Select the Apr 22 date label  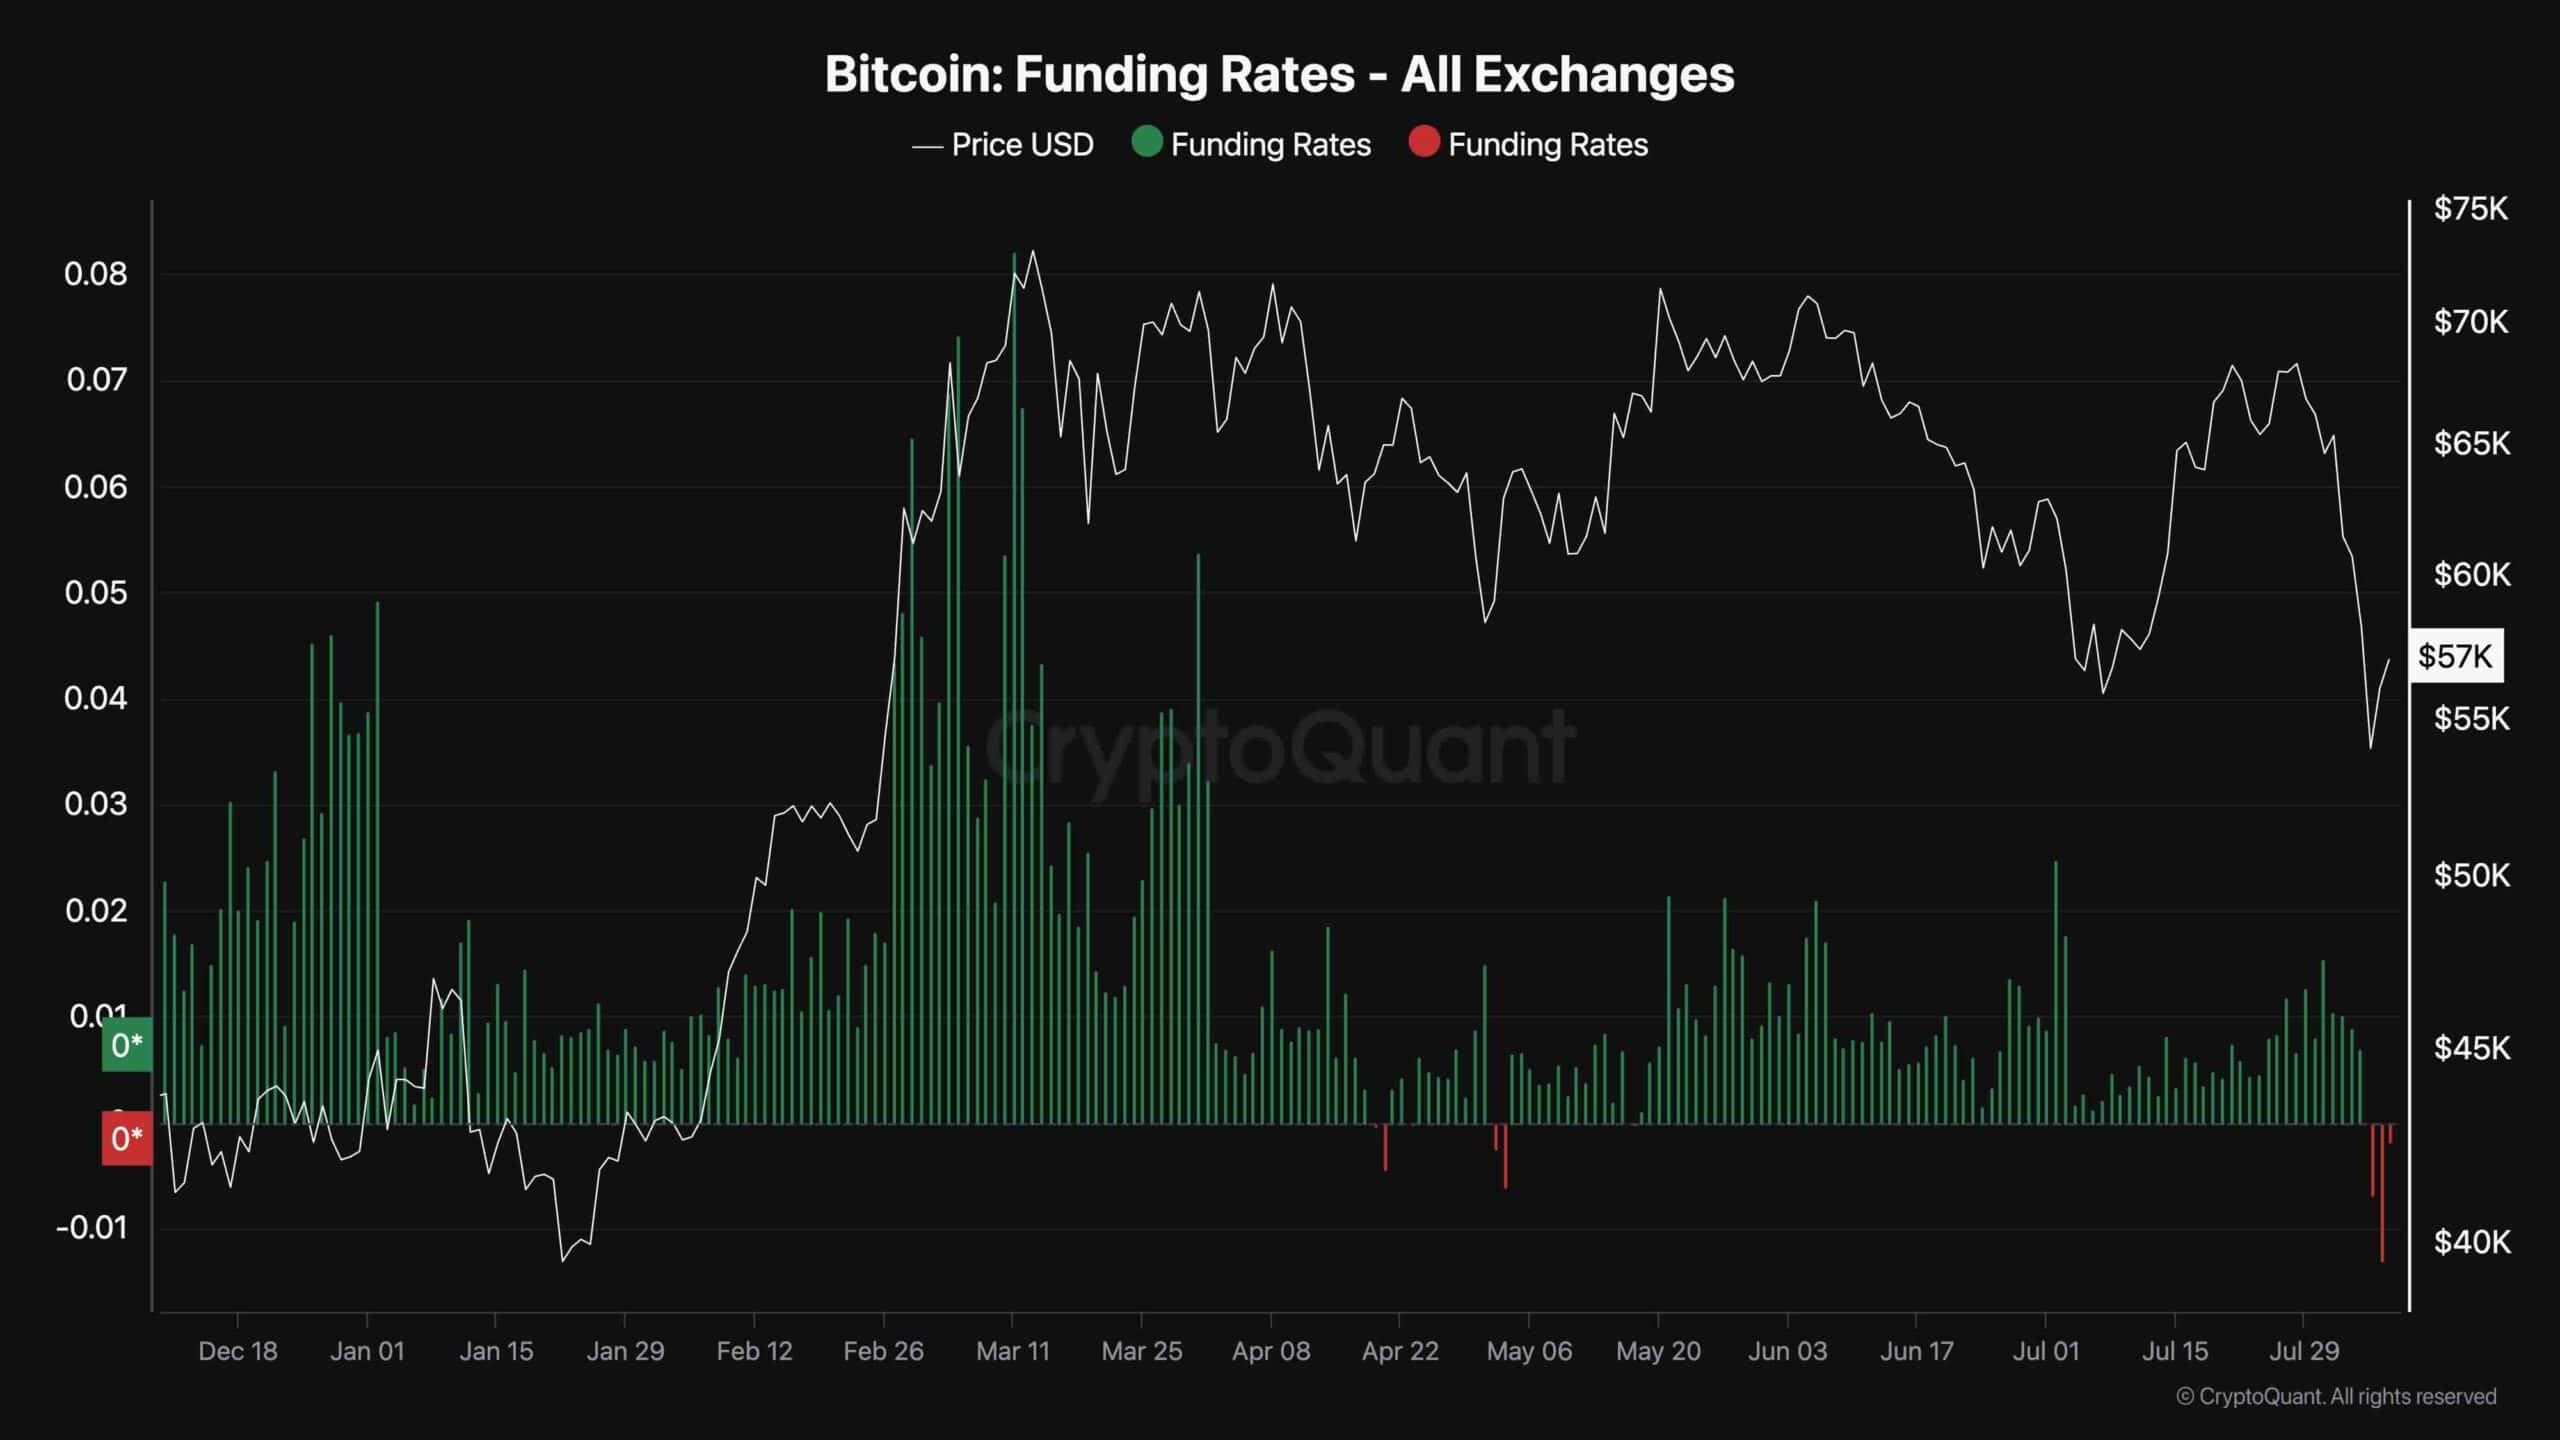click(1399, 1351)
